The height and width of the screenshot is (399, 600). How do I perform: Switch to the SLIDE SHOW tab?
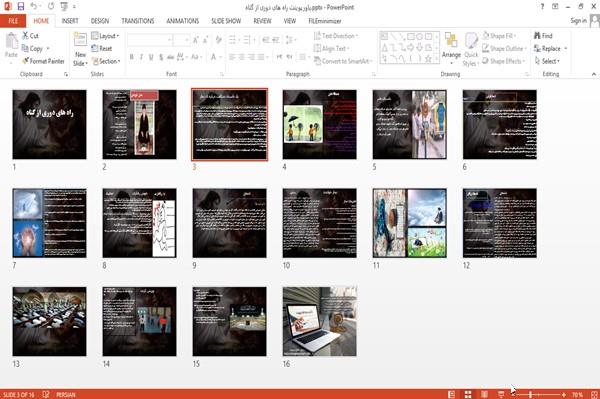[x=226, y=21]
